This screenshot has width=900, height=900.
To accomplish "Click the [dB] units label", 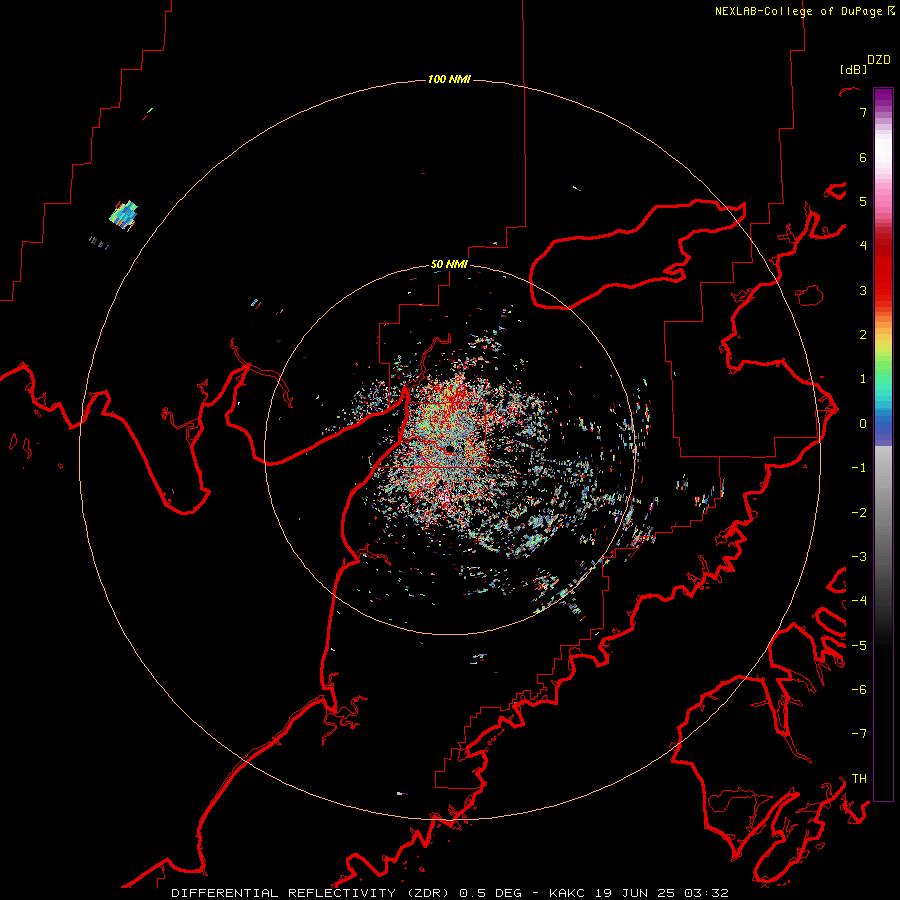I will (x=853, y=69).
